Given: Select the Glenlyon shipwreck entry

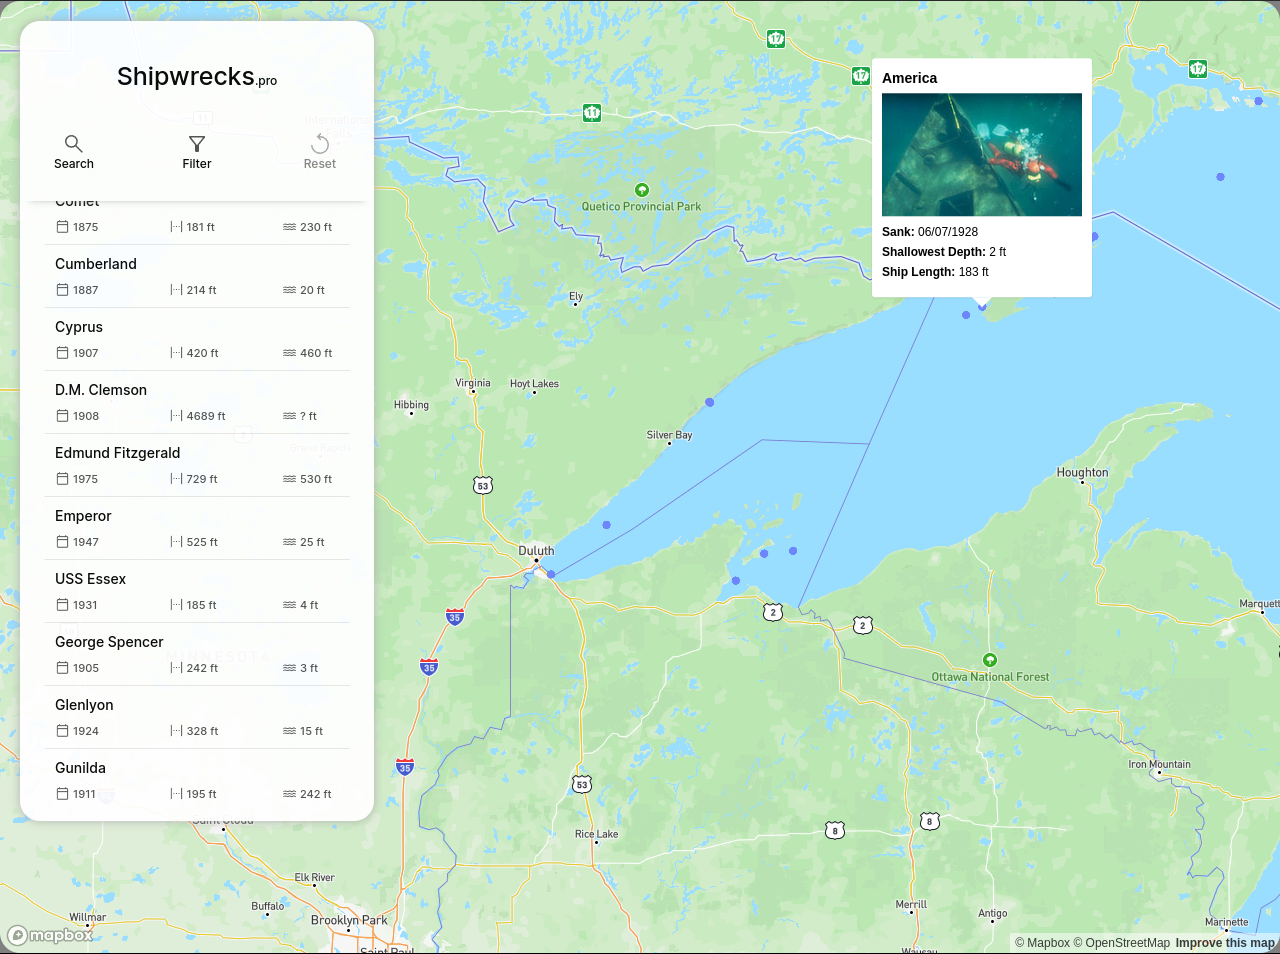Looking at the screenshot, I should point(197,717).
